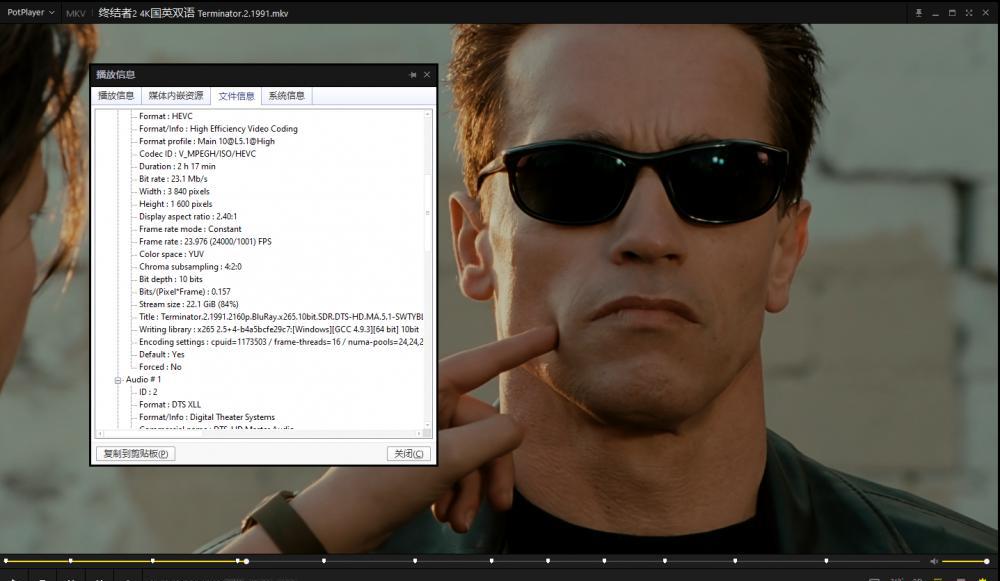Click the info list vertical scrollbar down arrow
The image size is (1000, 581).
(x=428, y=425)
